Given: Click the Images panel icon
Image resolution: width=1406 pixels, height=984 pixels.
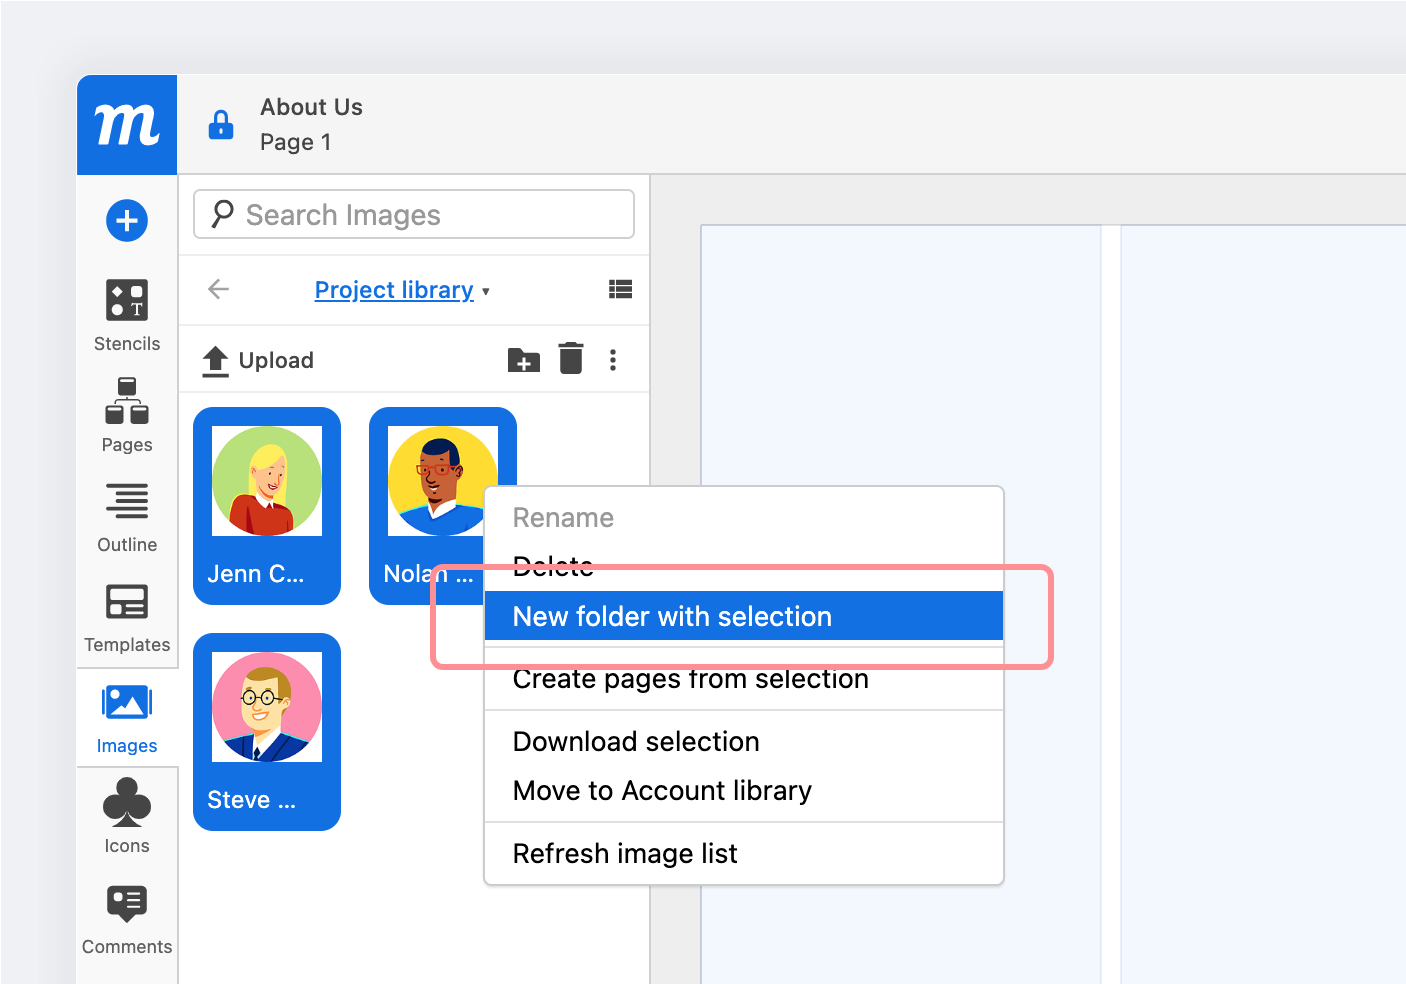Looking at the screenshot, I should (x=126, y=715).
